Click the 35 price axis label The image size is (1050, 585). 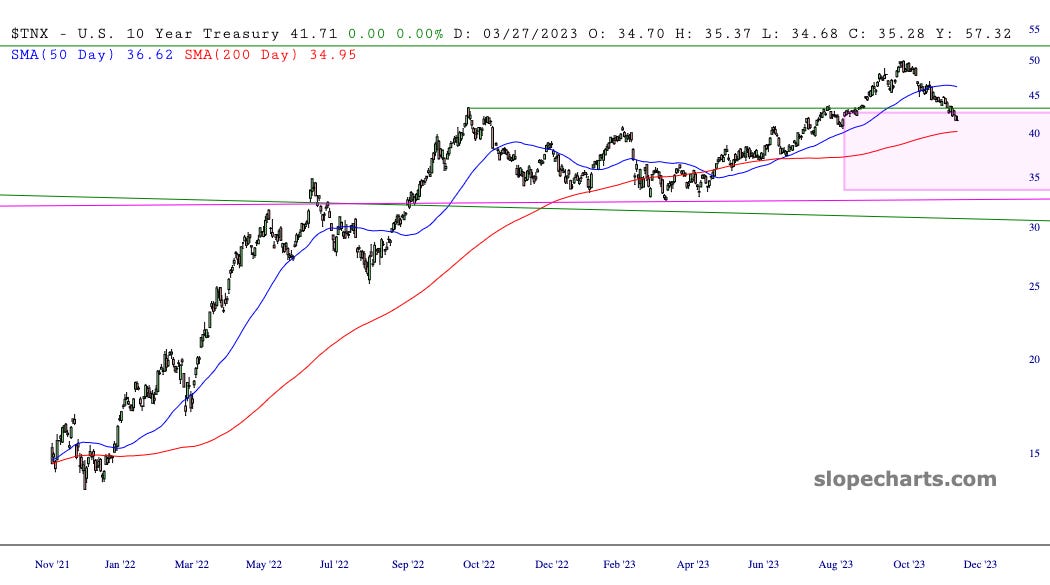pyautogui.click(x=1034, y=177)
